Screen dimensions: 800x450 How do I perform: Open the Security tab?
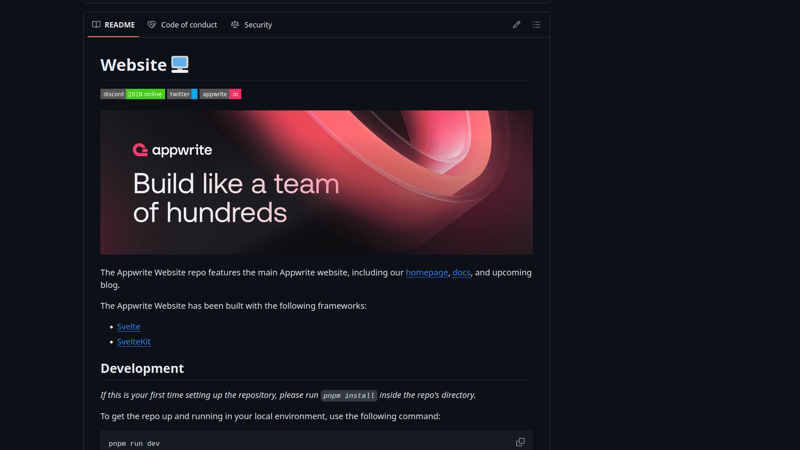(252, 24)
